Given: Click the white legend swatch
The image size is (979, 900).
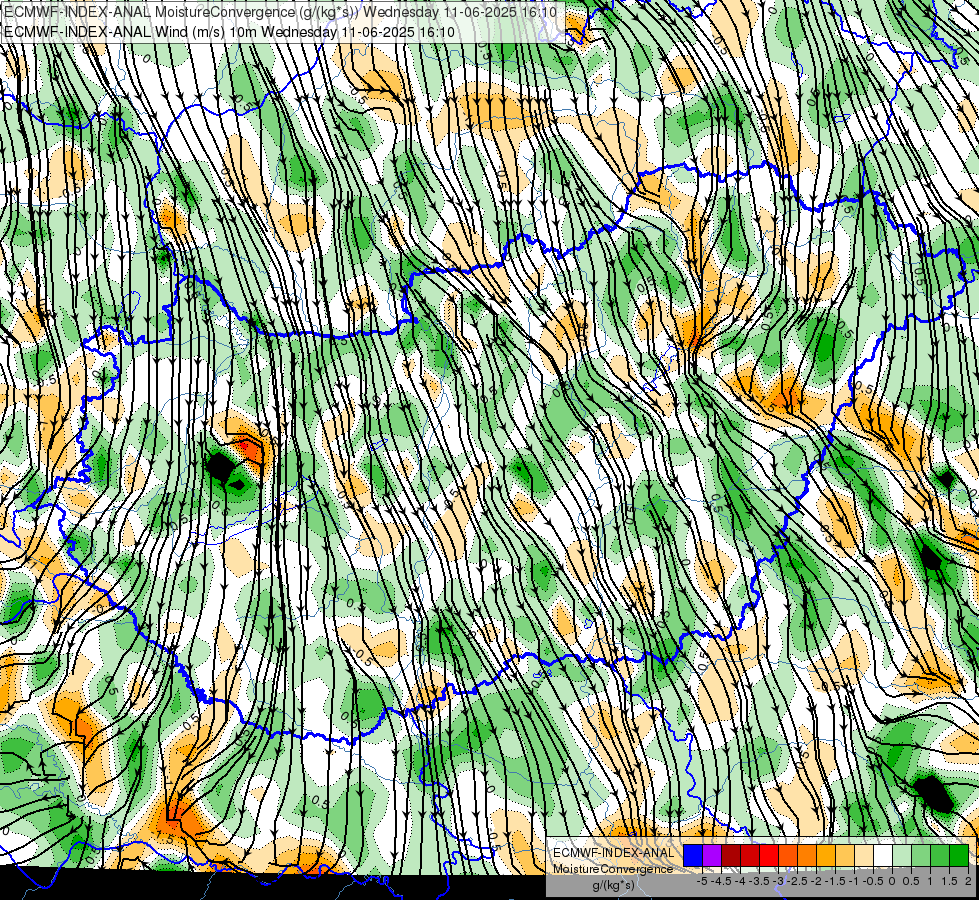Looking at the screenshot, I should tap(883, 855).
